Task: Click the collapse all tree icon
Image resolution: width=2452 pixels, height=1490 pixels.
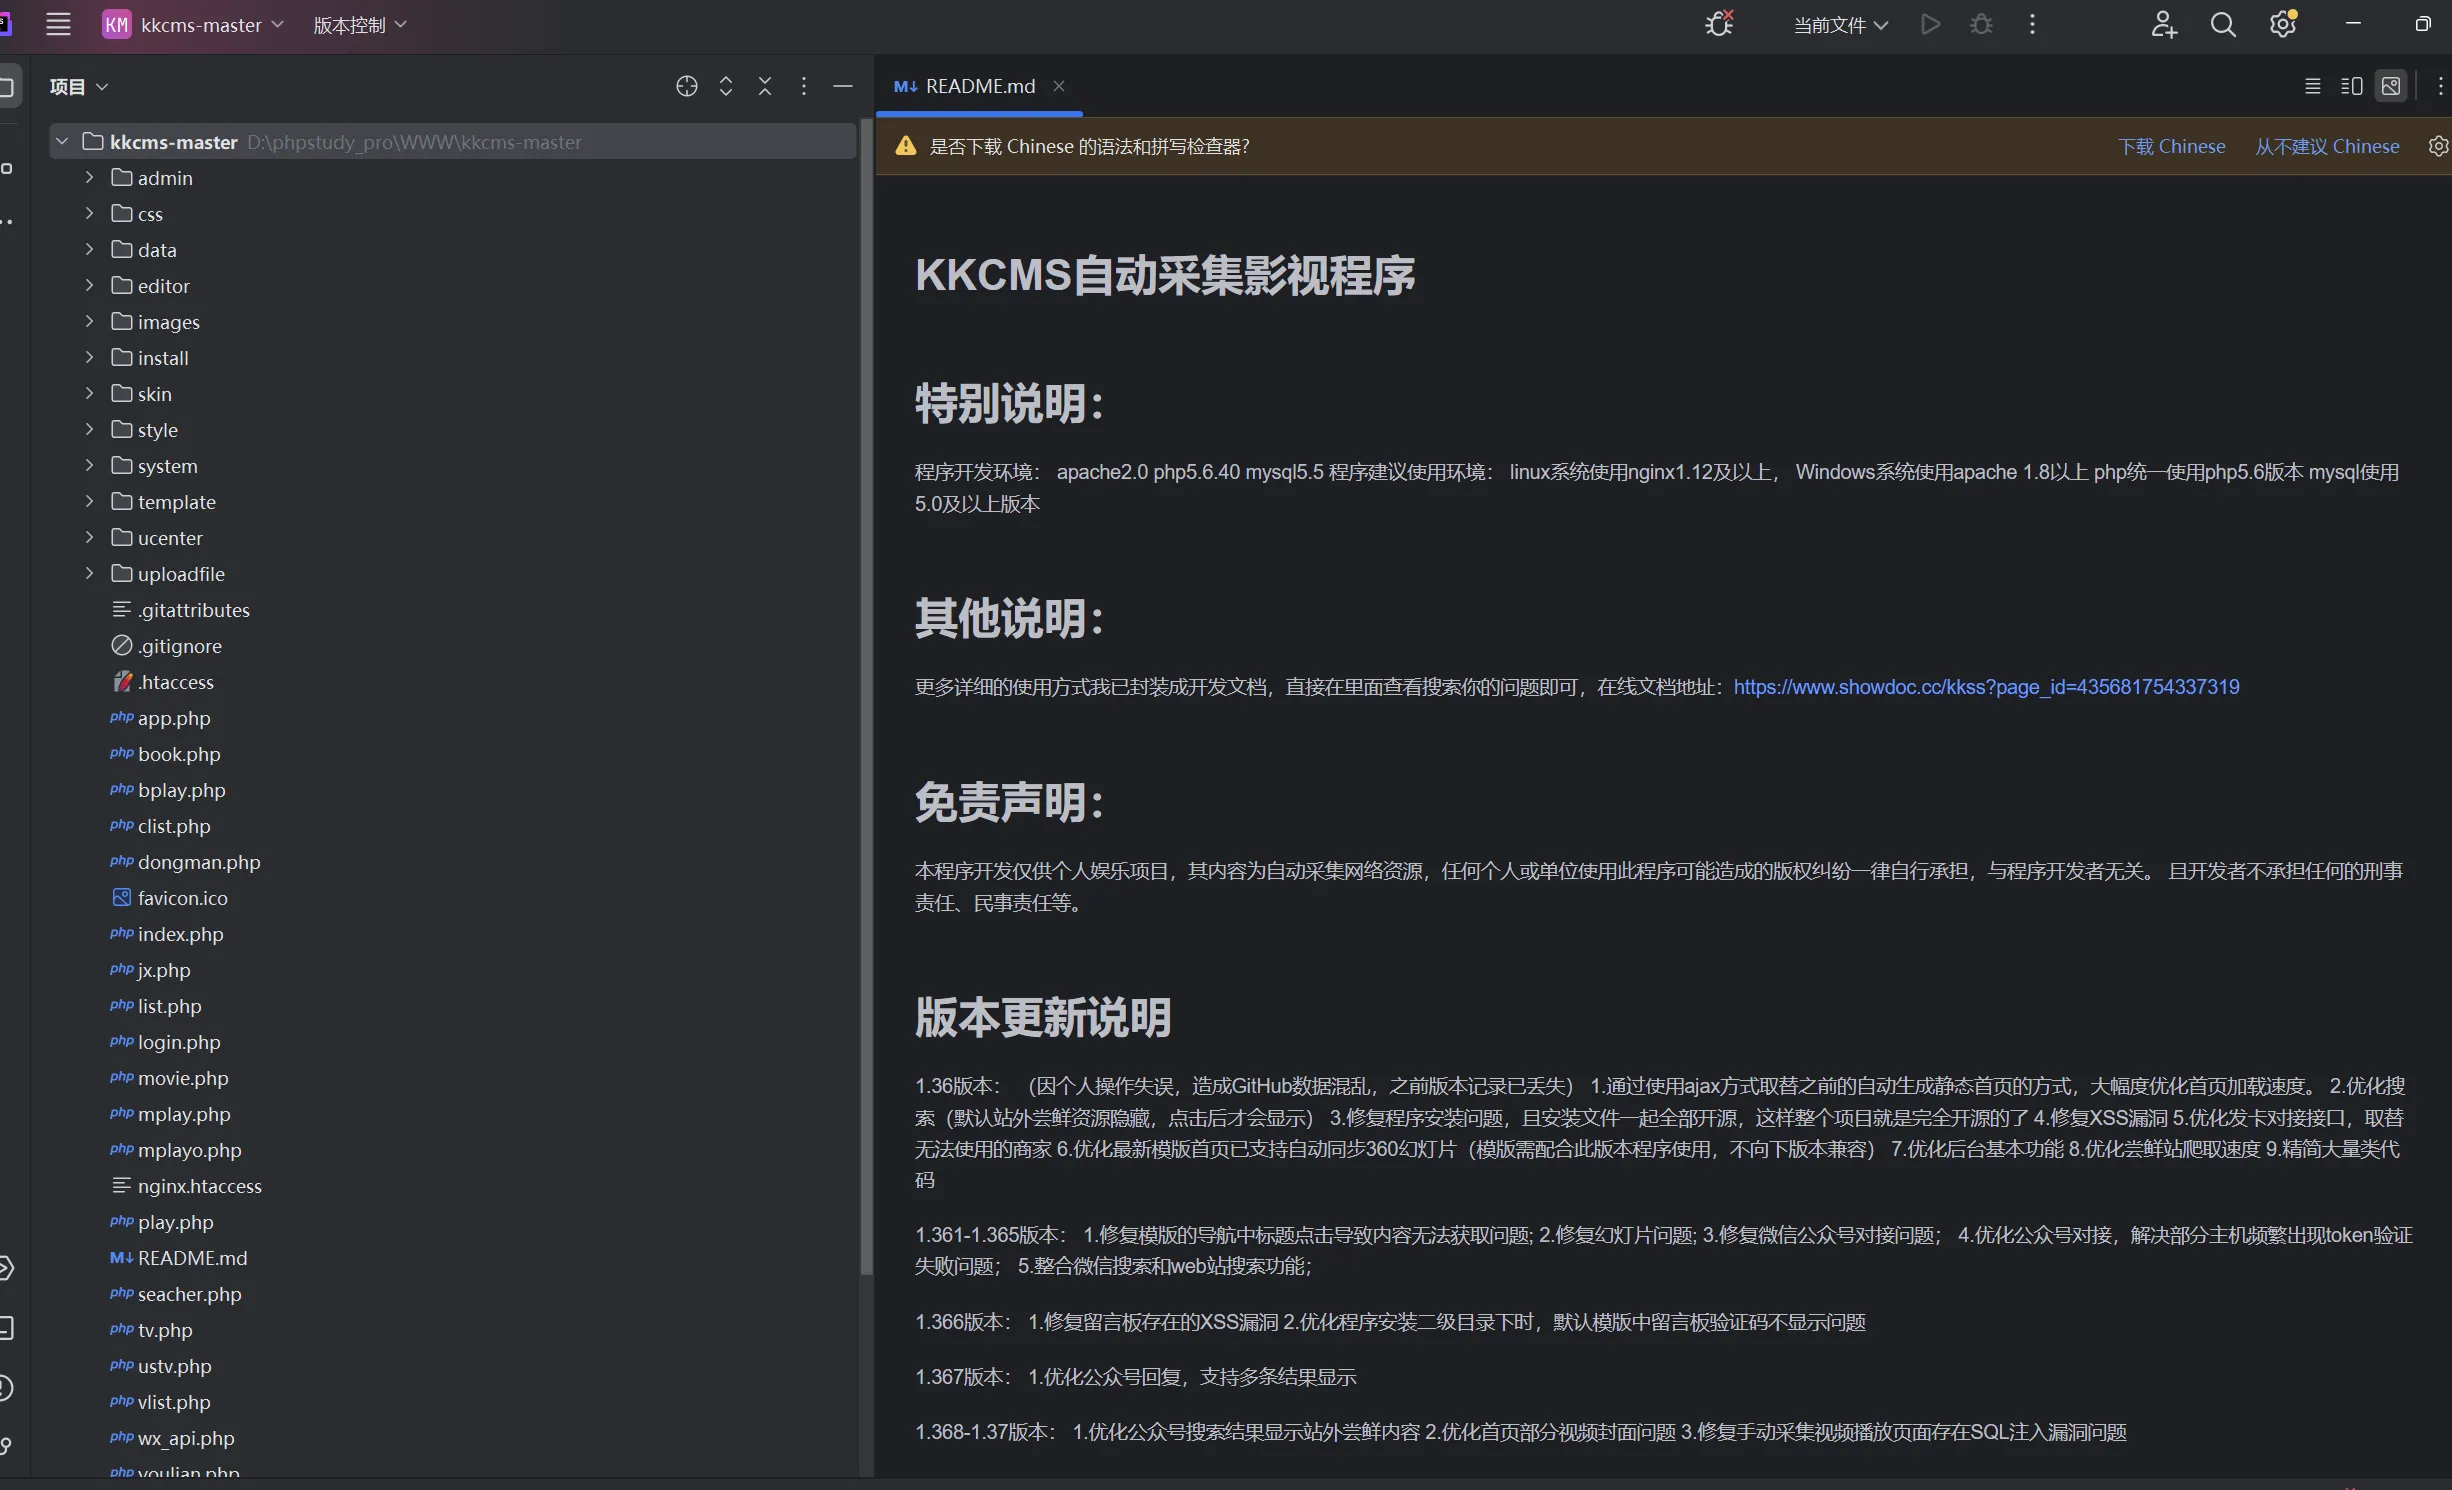Action: point(765,87)
